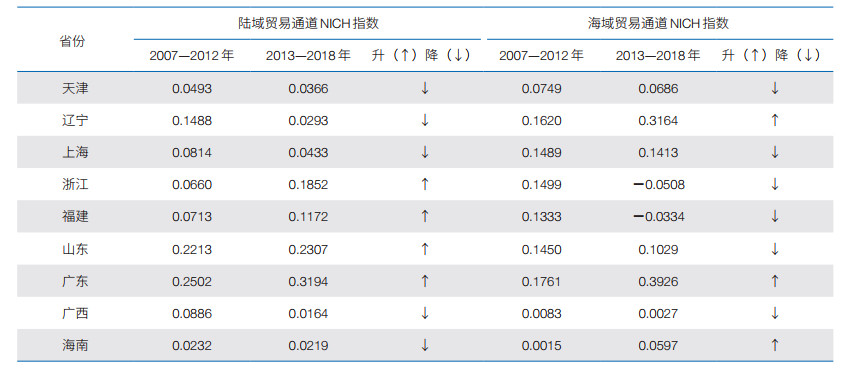This screenshot has width=855, height=370.
Task: Click 2013—2018年 under the 海域 header
Action: (x=658, y=56)
